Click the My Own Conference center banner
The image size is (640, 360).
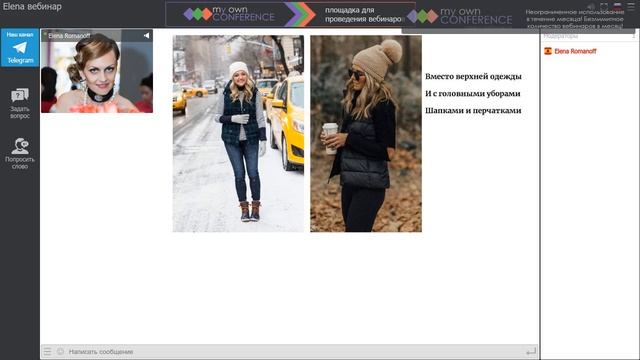(291, 14)
